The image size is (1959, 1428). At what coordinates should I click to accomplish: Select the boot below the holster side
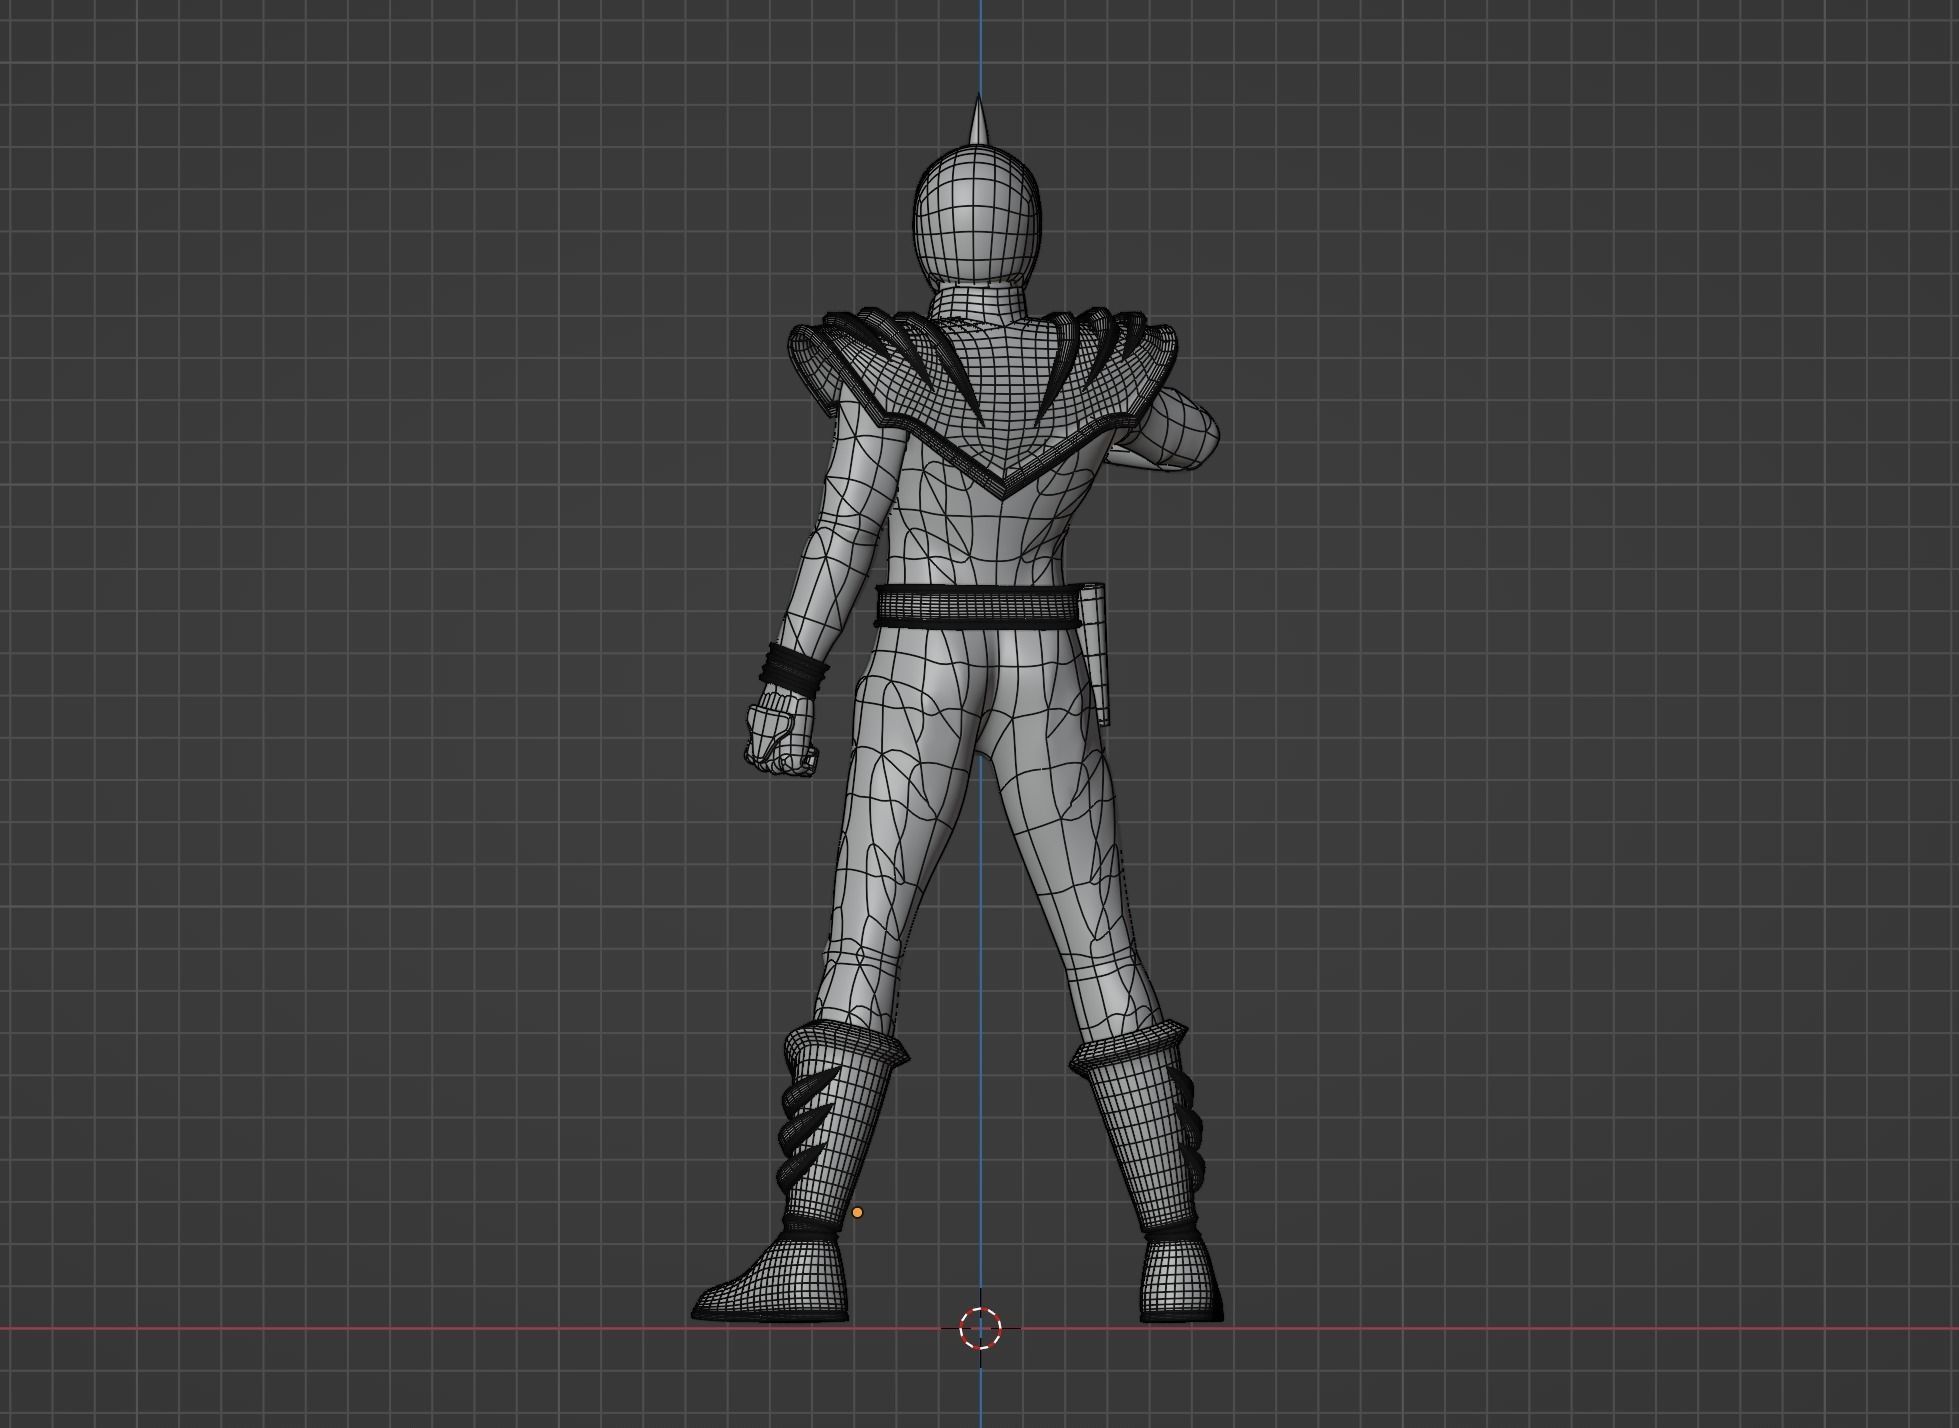pos(1148,1172)
